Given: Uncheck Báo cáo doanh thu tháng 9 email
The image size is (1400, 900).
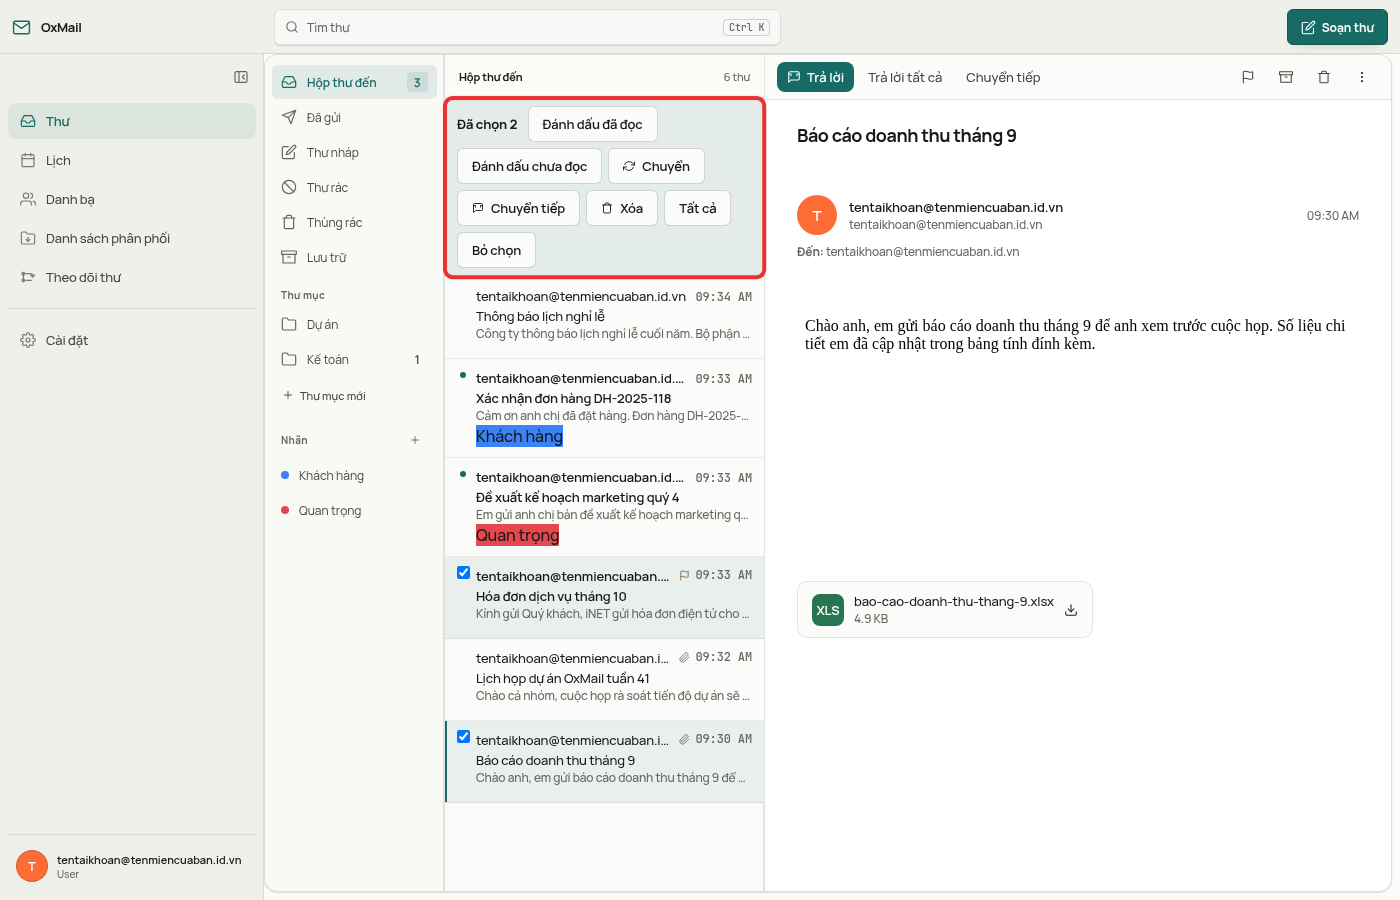Looking at the screenshot, I should tap(463, 737).
